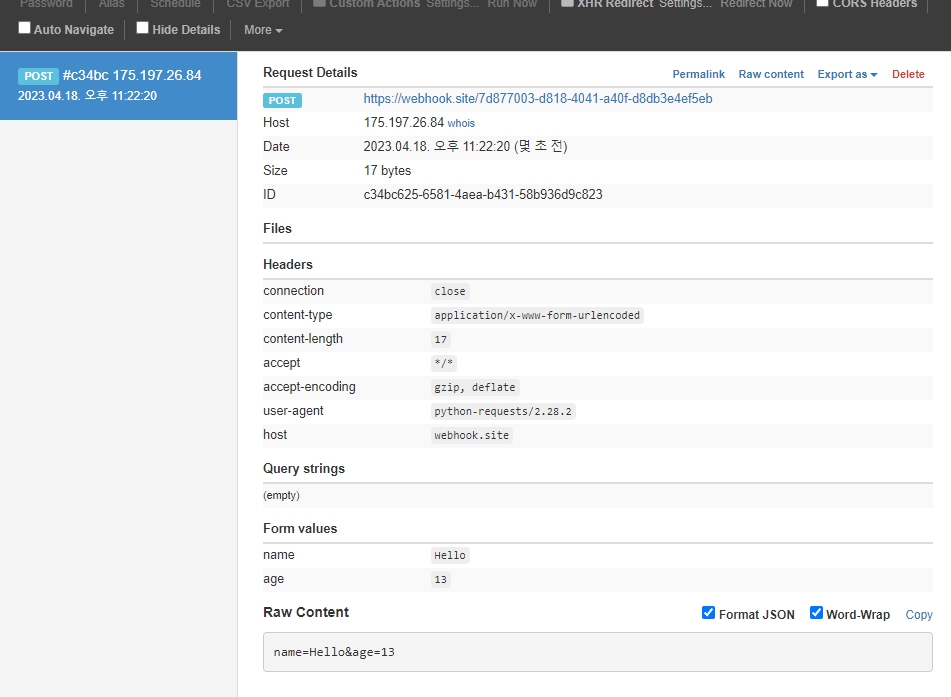Viewport: 951px width, 697px height.
Task: Click the Host IP 175.197.26.84 in details
Action: (403, 123)
